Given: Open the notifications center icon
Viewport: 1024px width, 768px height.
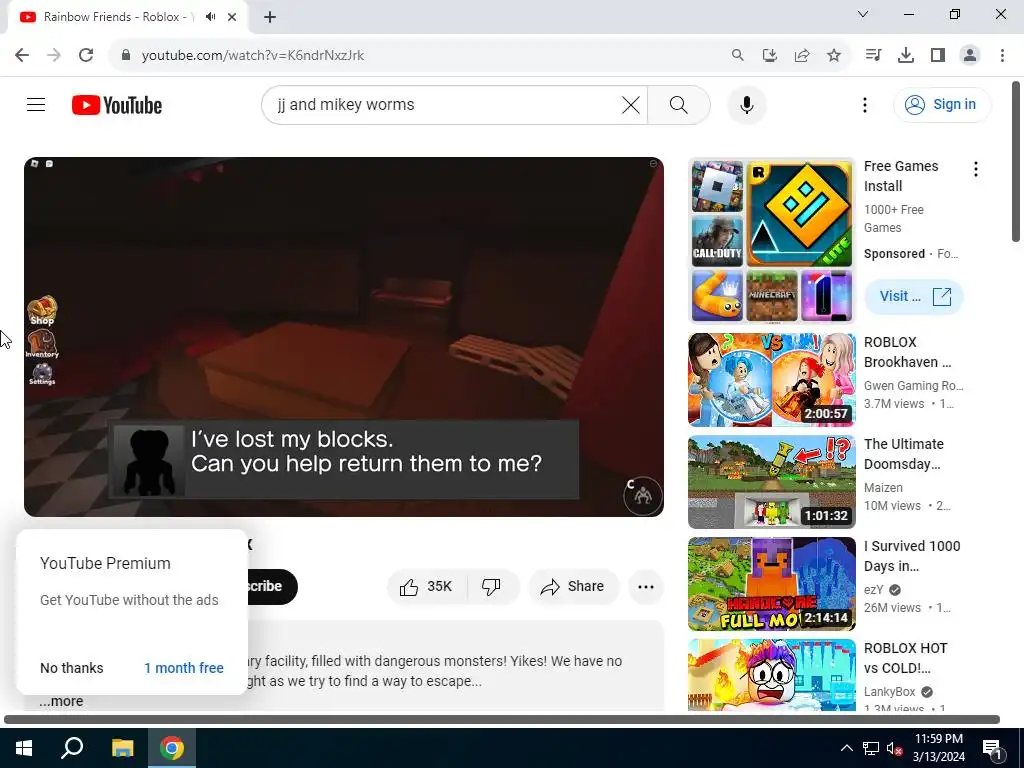Looking at the screenshot, I should point(992,748).
